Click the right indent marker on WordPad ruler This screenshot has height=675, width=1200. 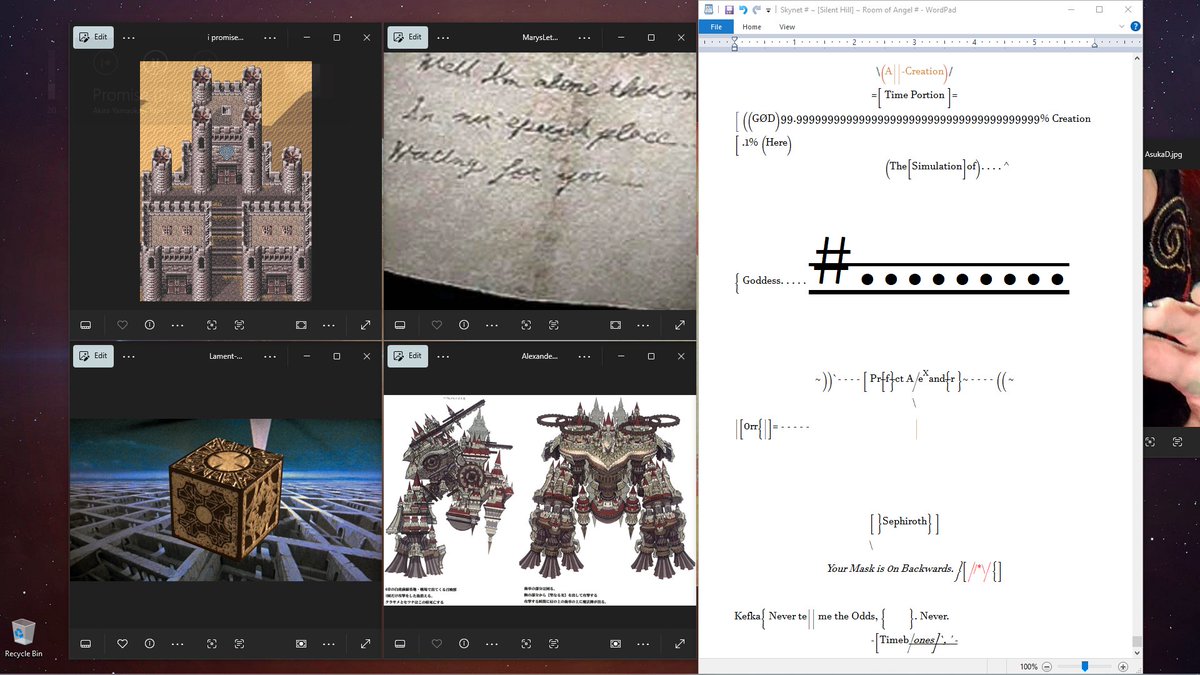point(1094,45)
